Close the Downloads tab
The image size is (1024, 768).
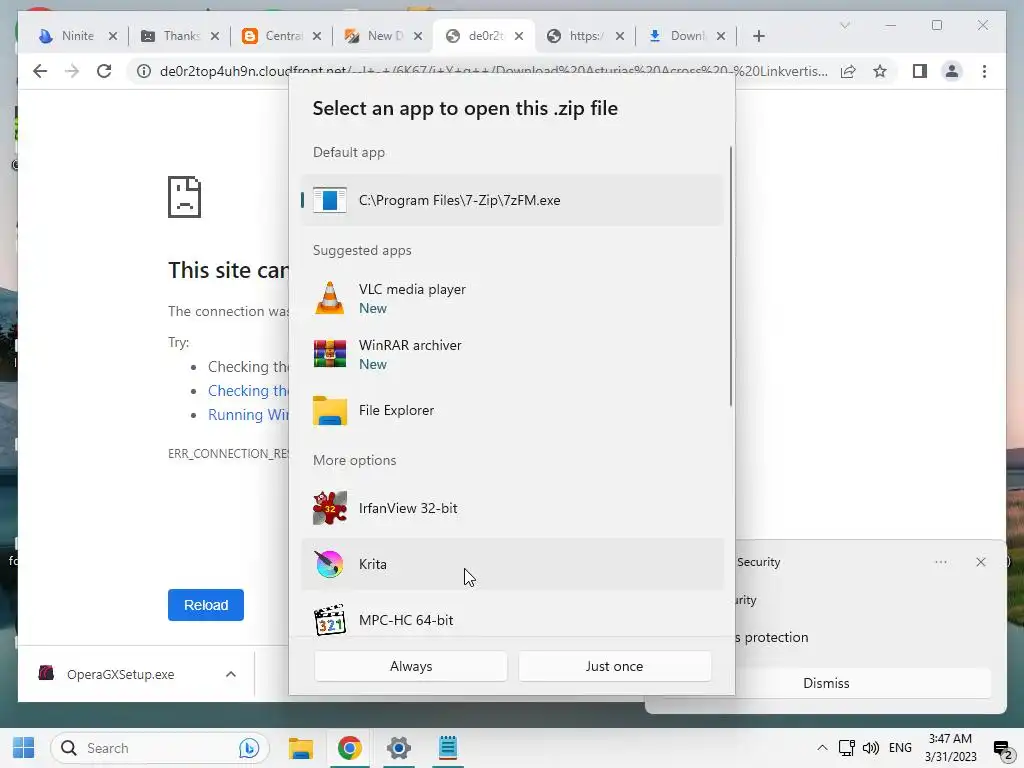(x=720, y=36)
